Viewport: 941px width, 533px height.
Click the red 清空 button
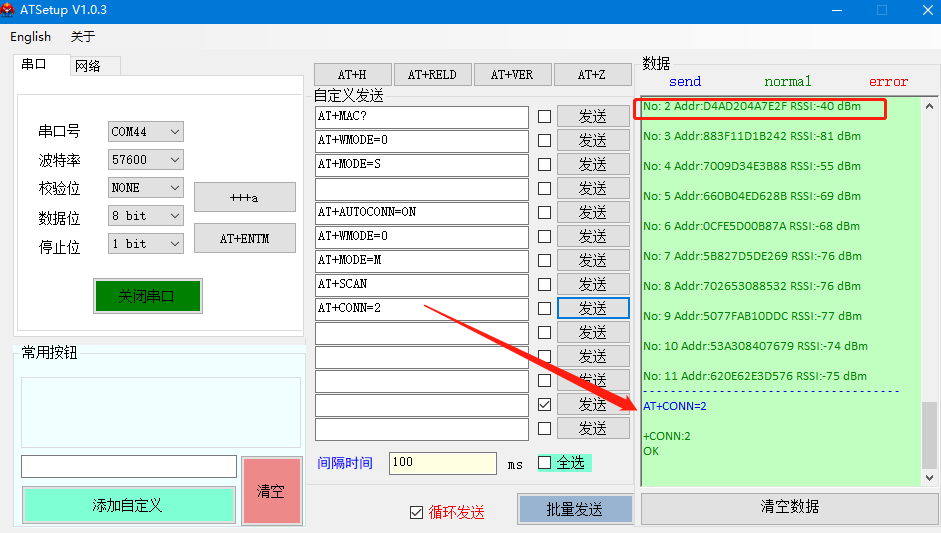[271, 491]
